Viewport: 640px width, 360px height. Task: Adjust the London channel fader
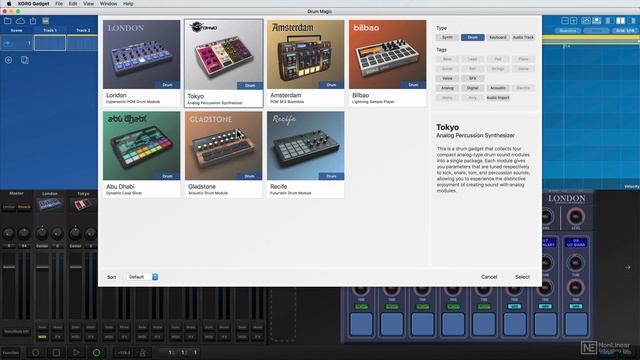click(42, 267)
